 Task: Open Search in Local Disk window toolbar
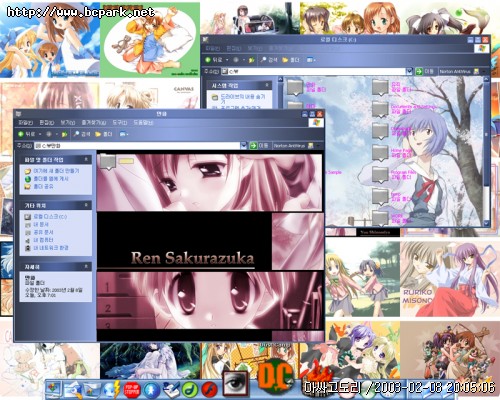(x=269, y=60)
